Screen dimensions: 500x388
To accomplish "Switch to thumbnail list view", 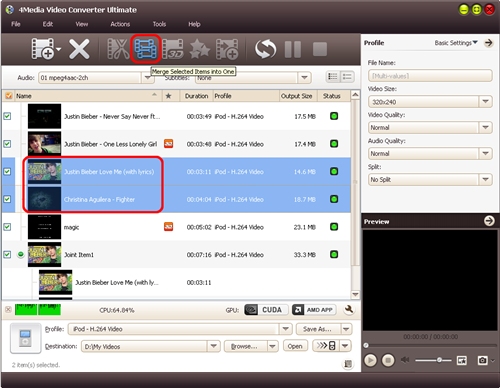I will tap(333, 77).
